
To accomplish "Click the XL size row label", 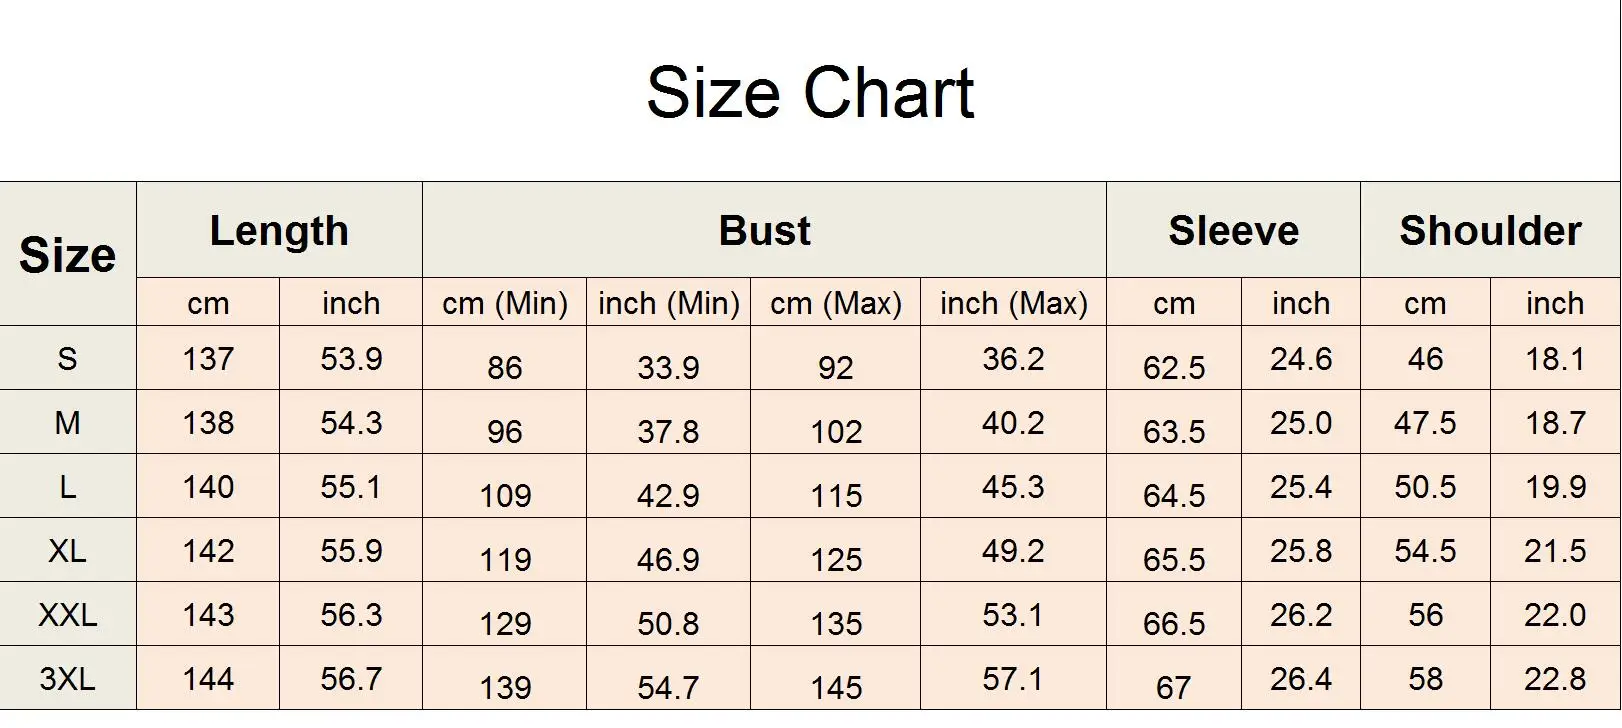I will (x=67, y=550).
